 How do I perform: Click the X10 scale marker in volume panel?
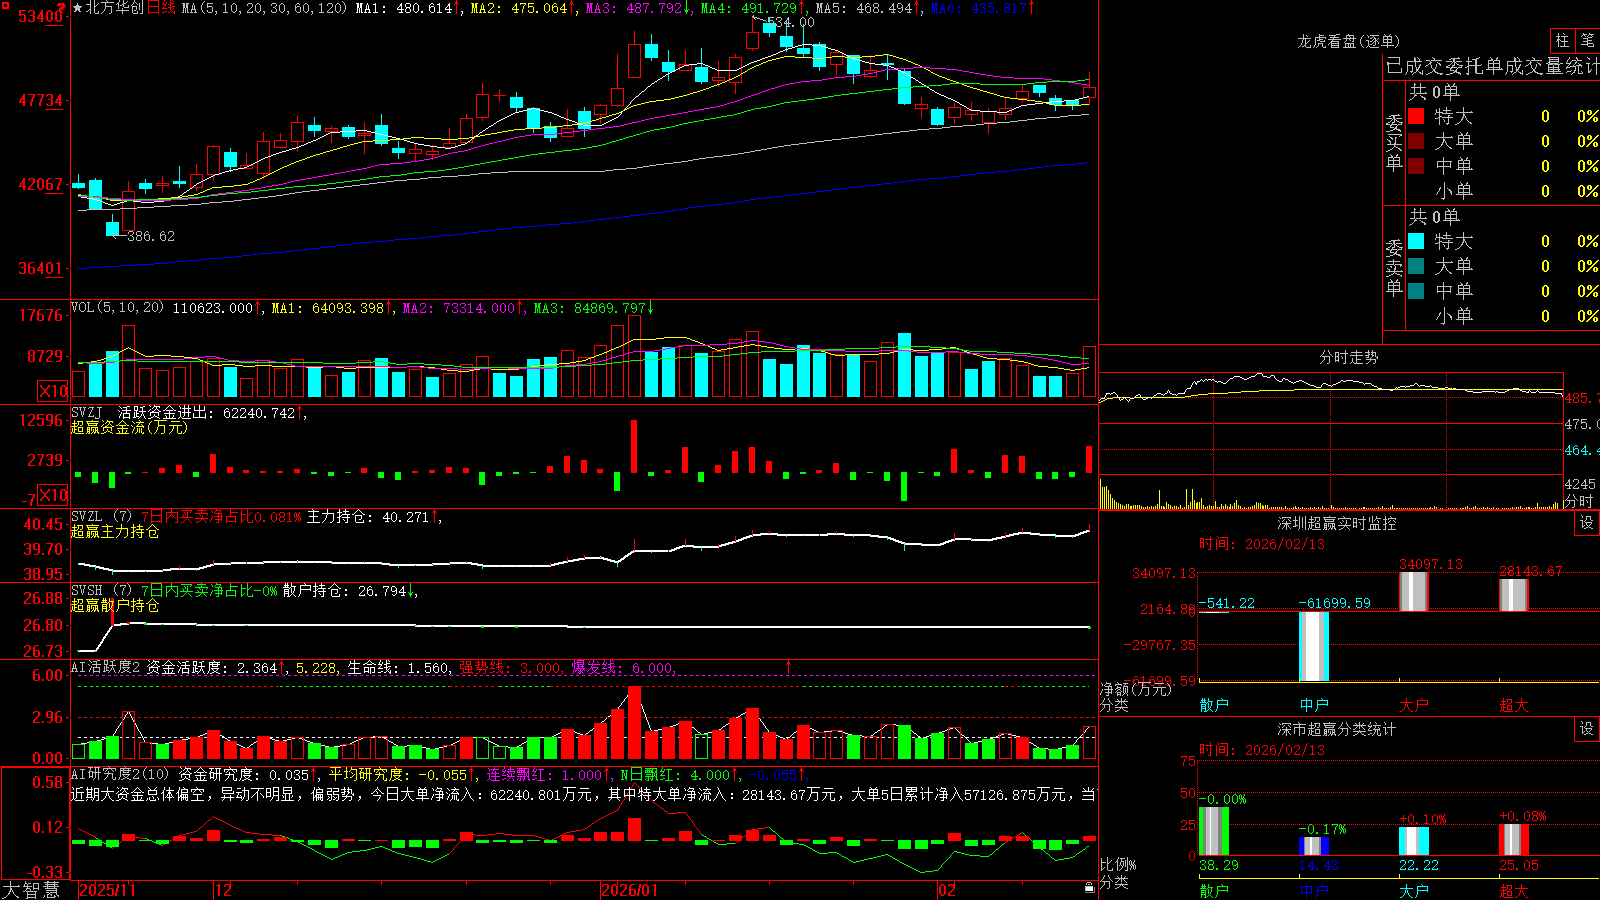[x=53, y=391]
